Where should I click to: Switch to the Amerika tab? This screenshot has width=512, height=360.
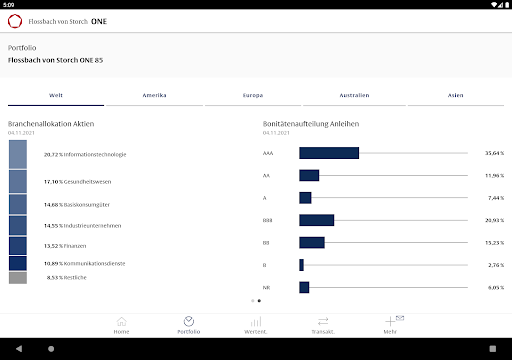(154, 95)
